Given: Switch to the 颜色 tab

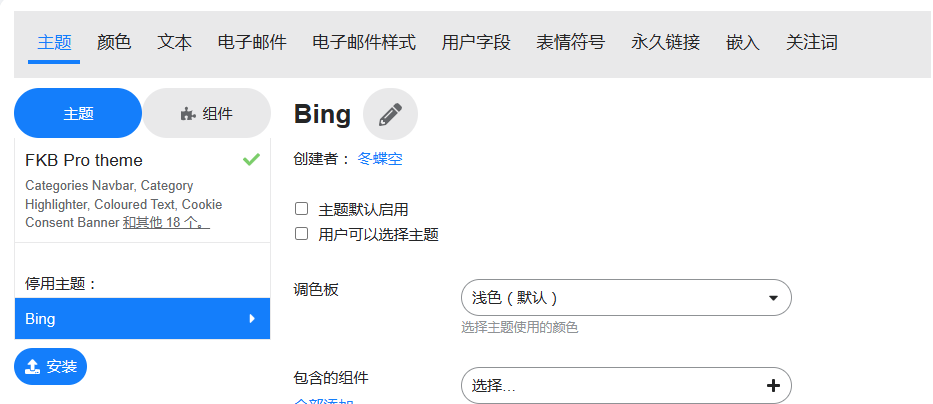Looking at the screenshot, I should click(114, 42).
